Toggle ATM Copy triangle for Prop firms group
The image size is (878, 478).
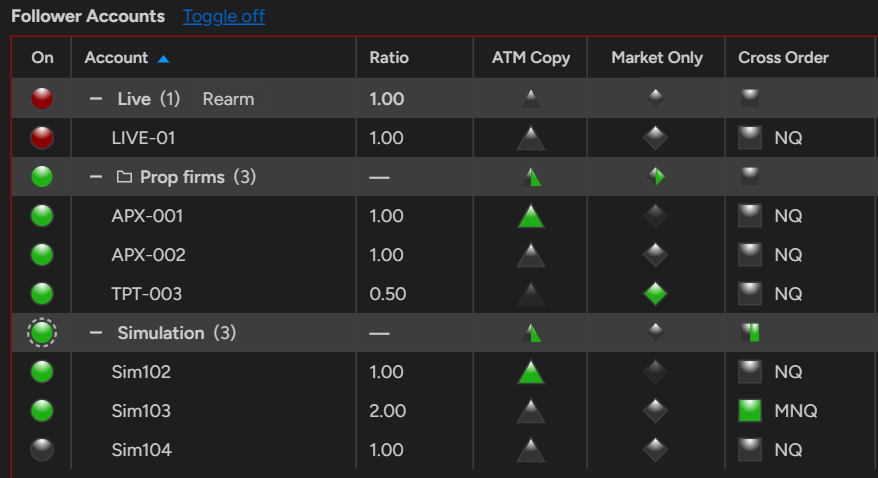(x=530, y=177)
